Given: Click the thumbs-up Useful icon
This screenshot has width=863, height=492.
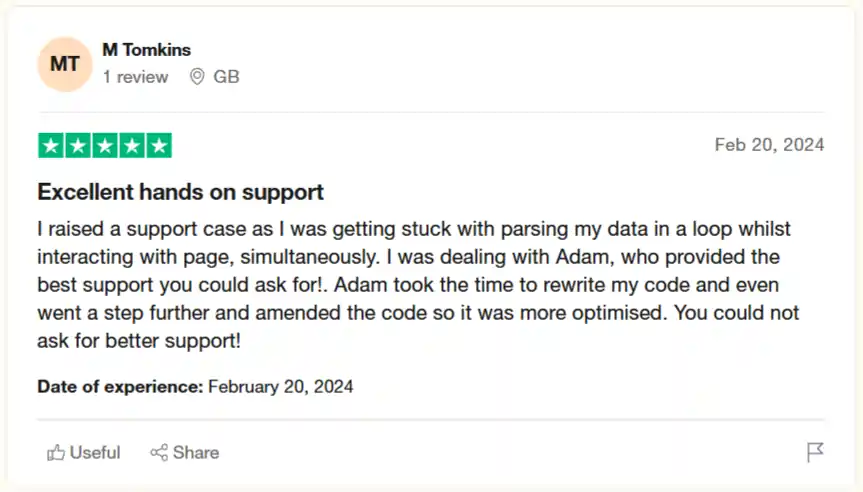Looking at the screenshot, I should [x=56, y=453].
